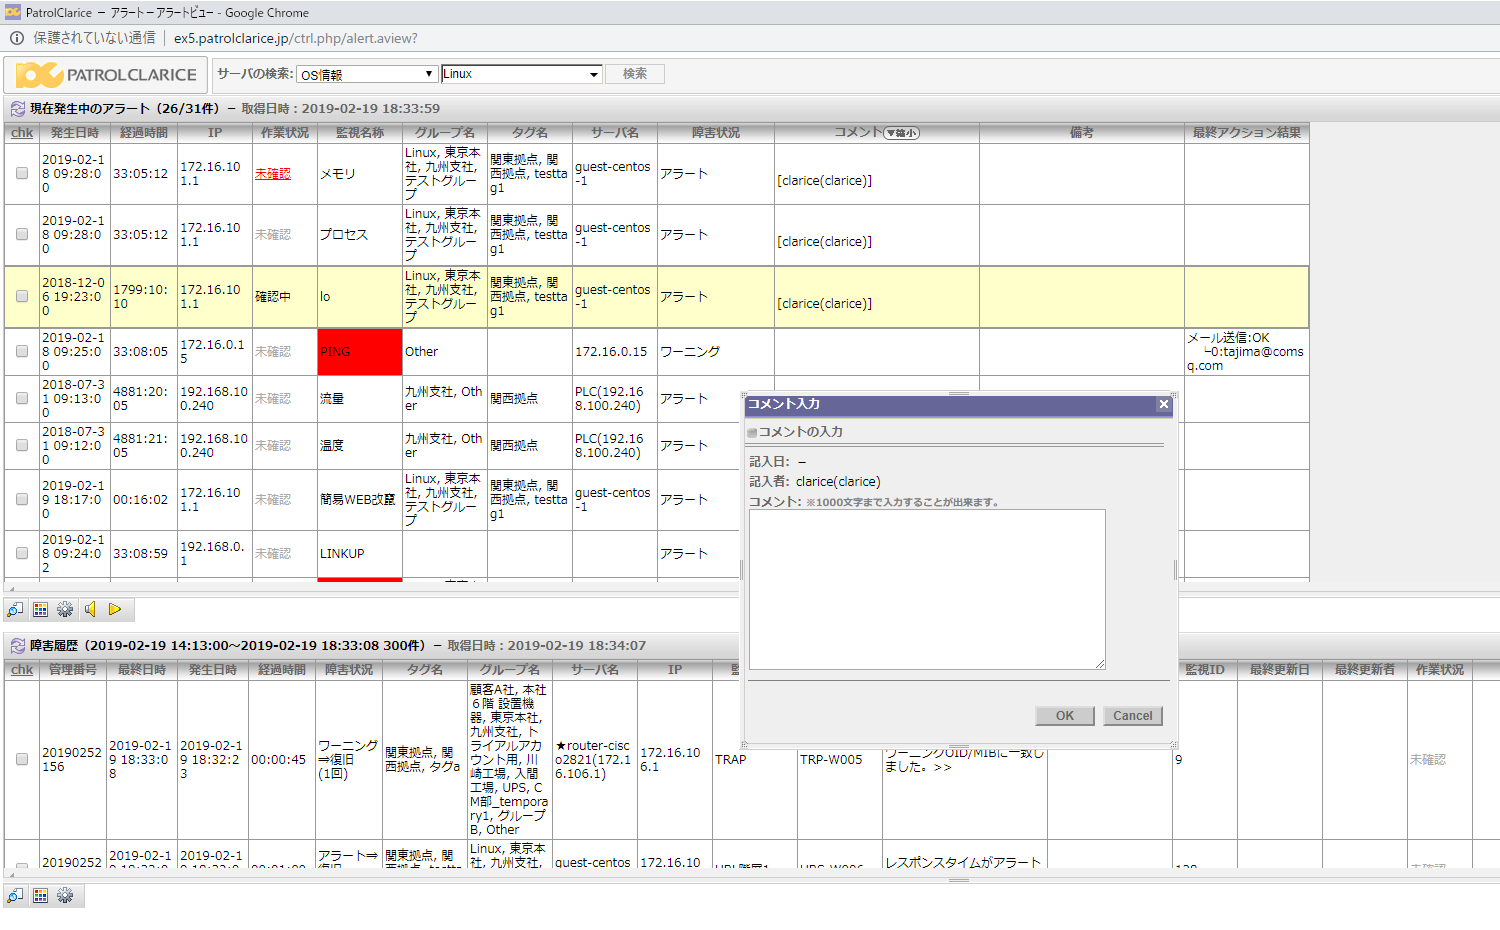Click the 検索 search button

635,74
